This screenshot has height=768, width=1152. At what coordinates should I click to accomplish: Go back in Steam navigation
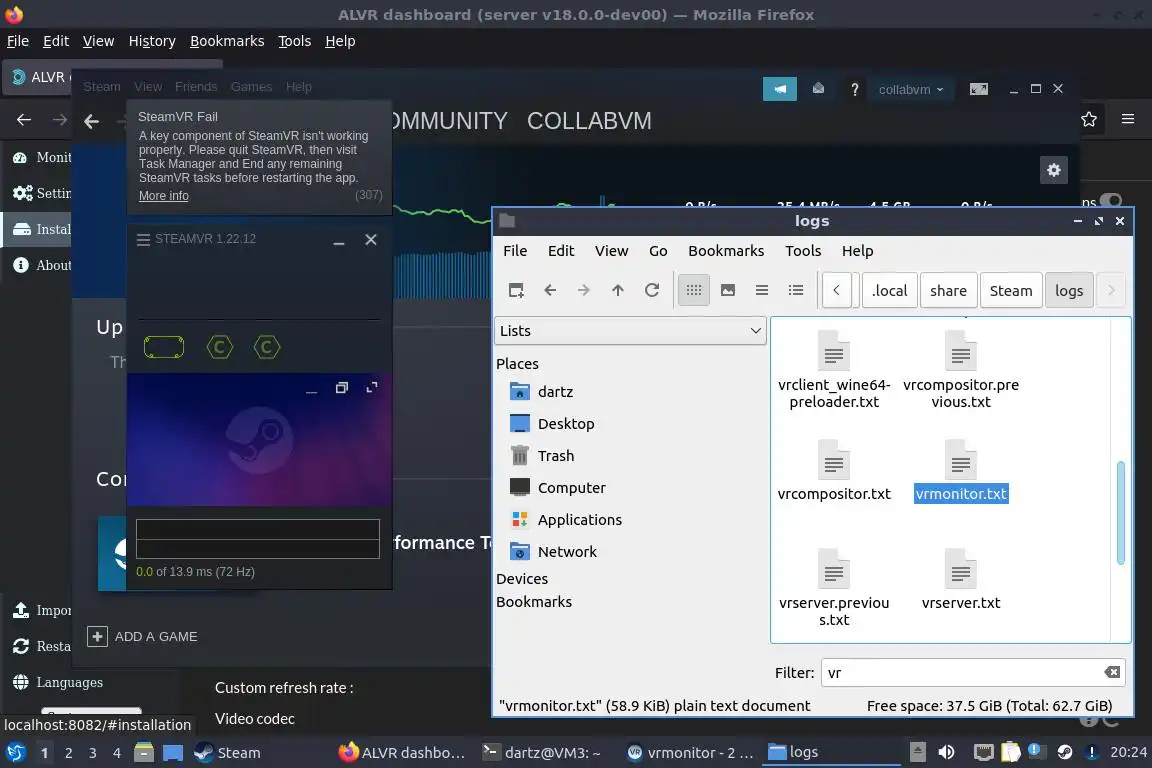91,121
